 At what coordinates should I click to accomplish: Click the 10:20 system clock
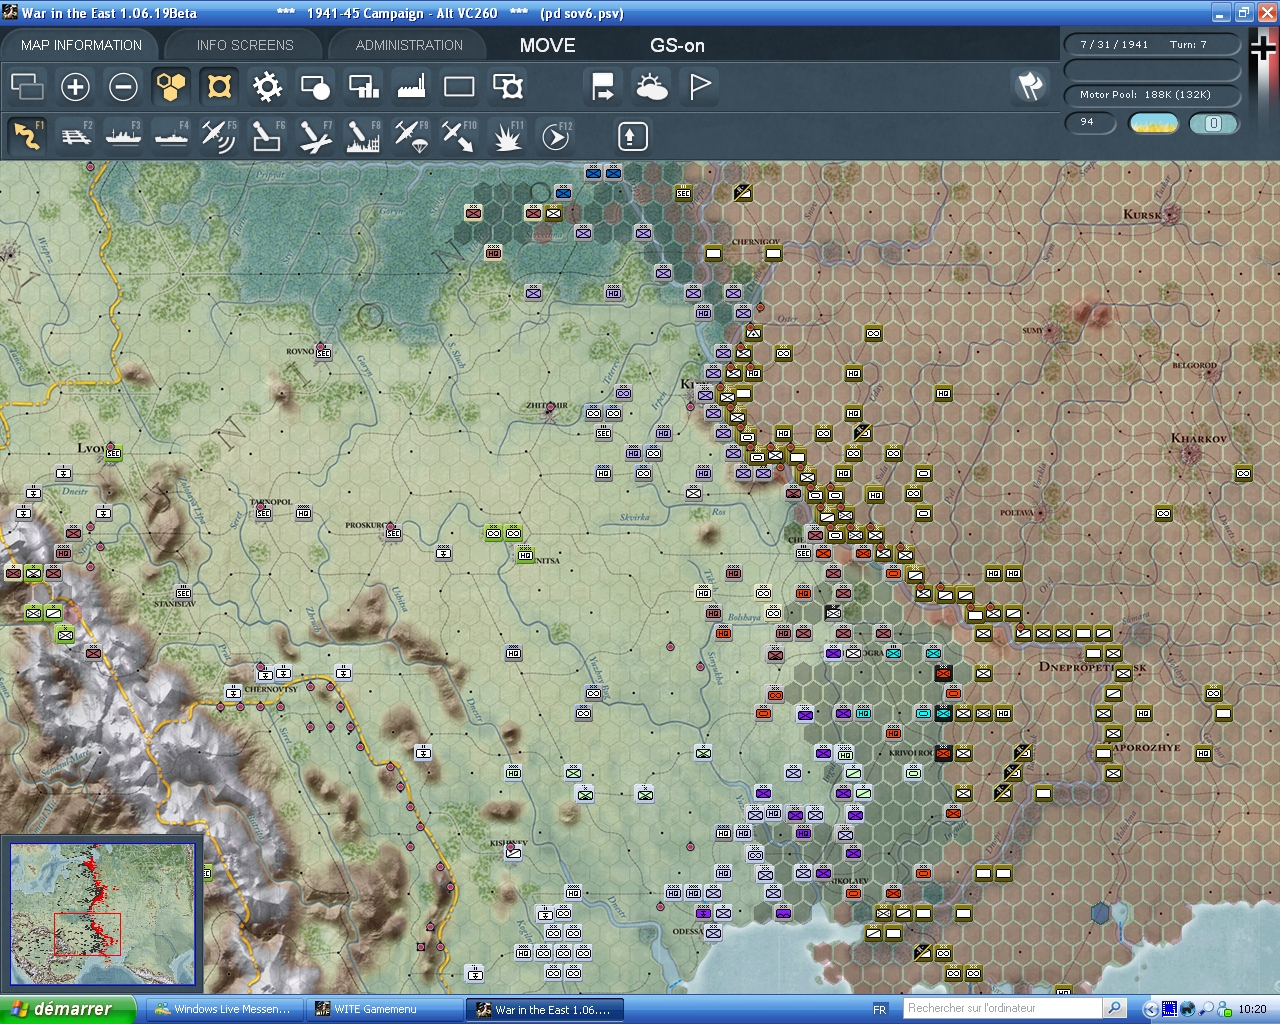click(x=1252, y=1010)
